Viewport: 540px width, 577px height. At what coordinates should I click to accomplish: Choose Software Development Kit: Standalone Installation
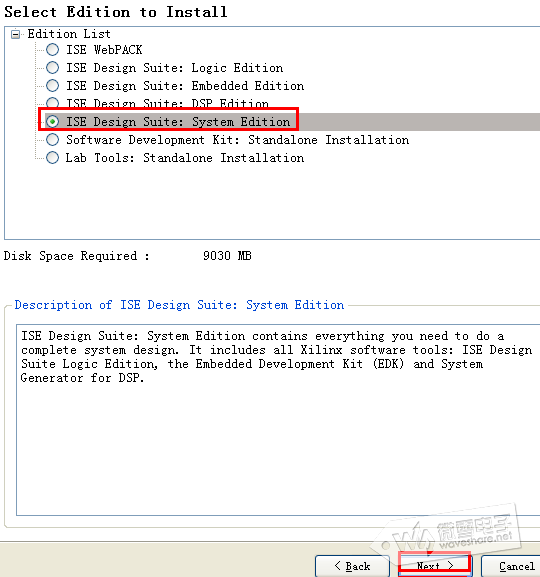[52, 139]
